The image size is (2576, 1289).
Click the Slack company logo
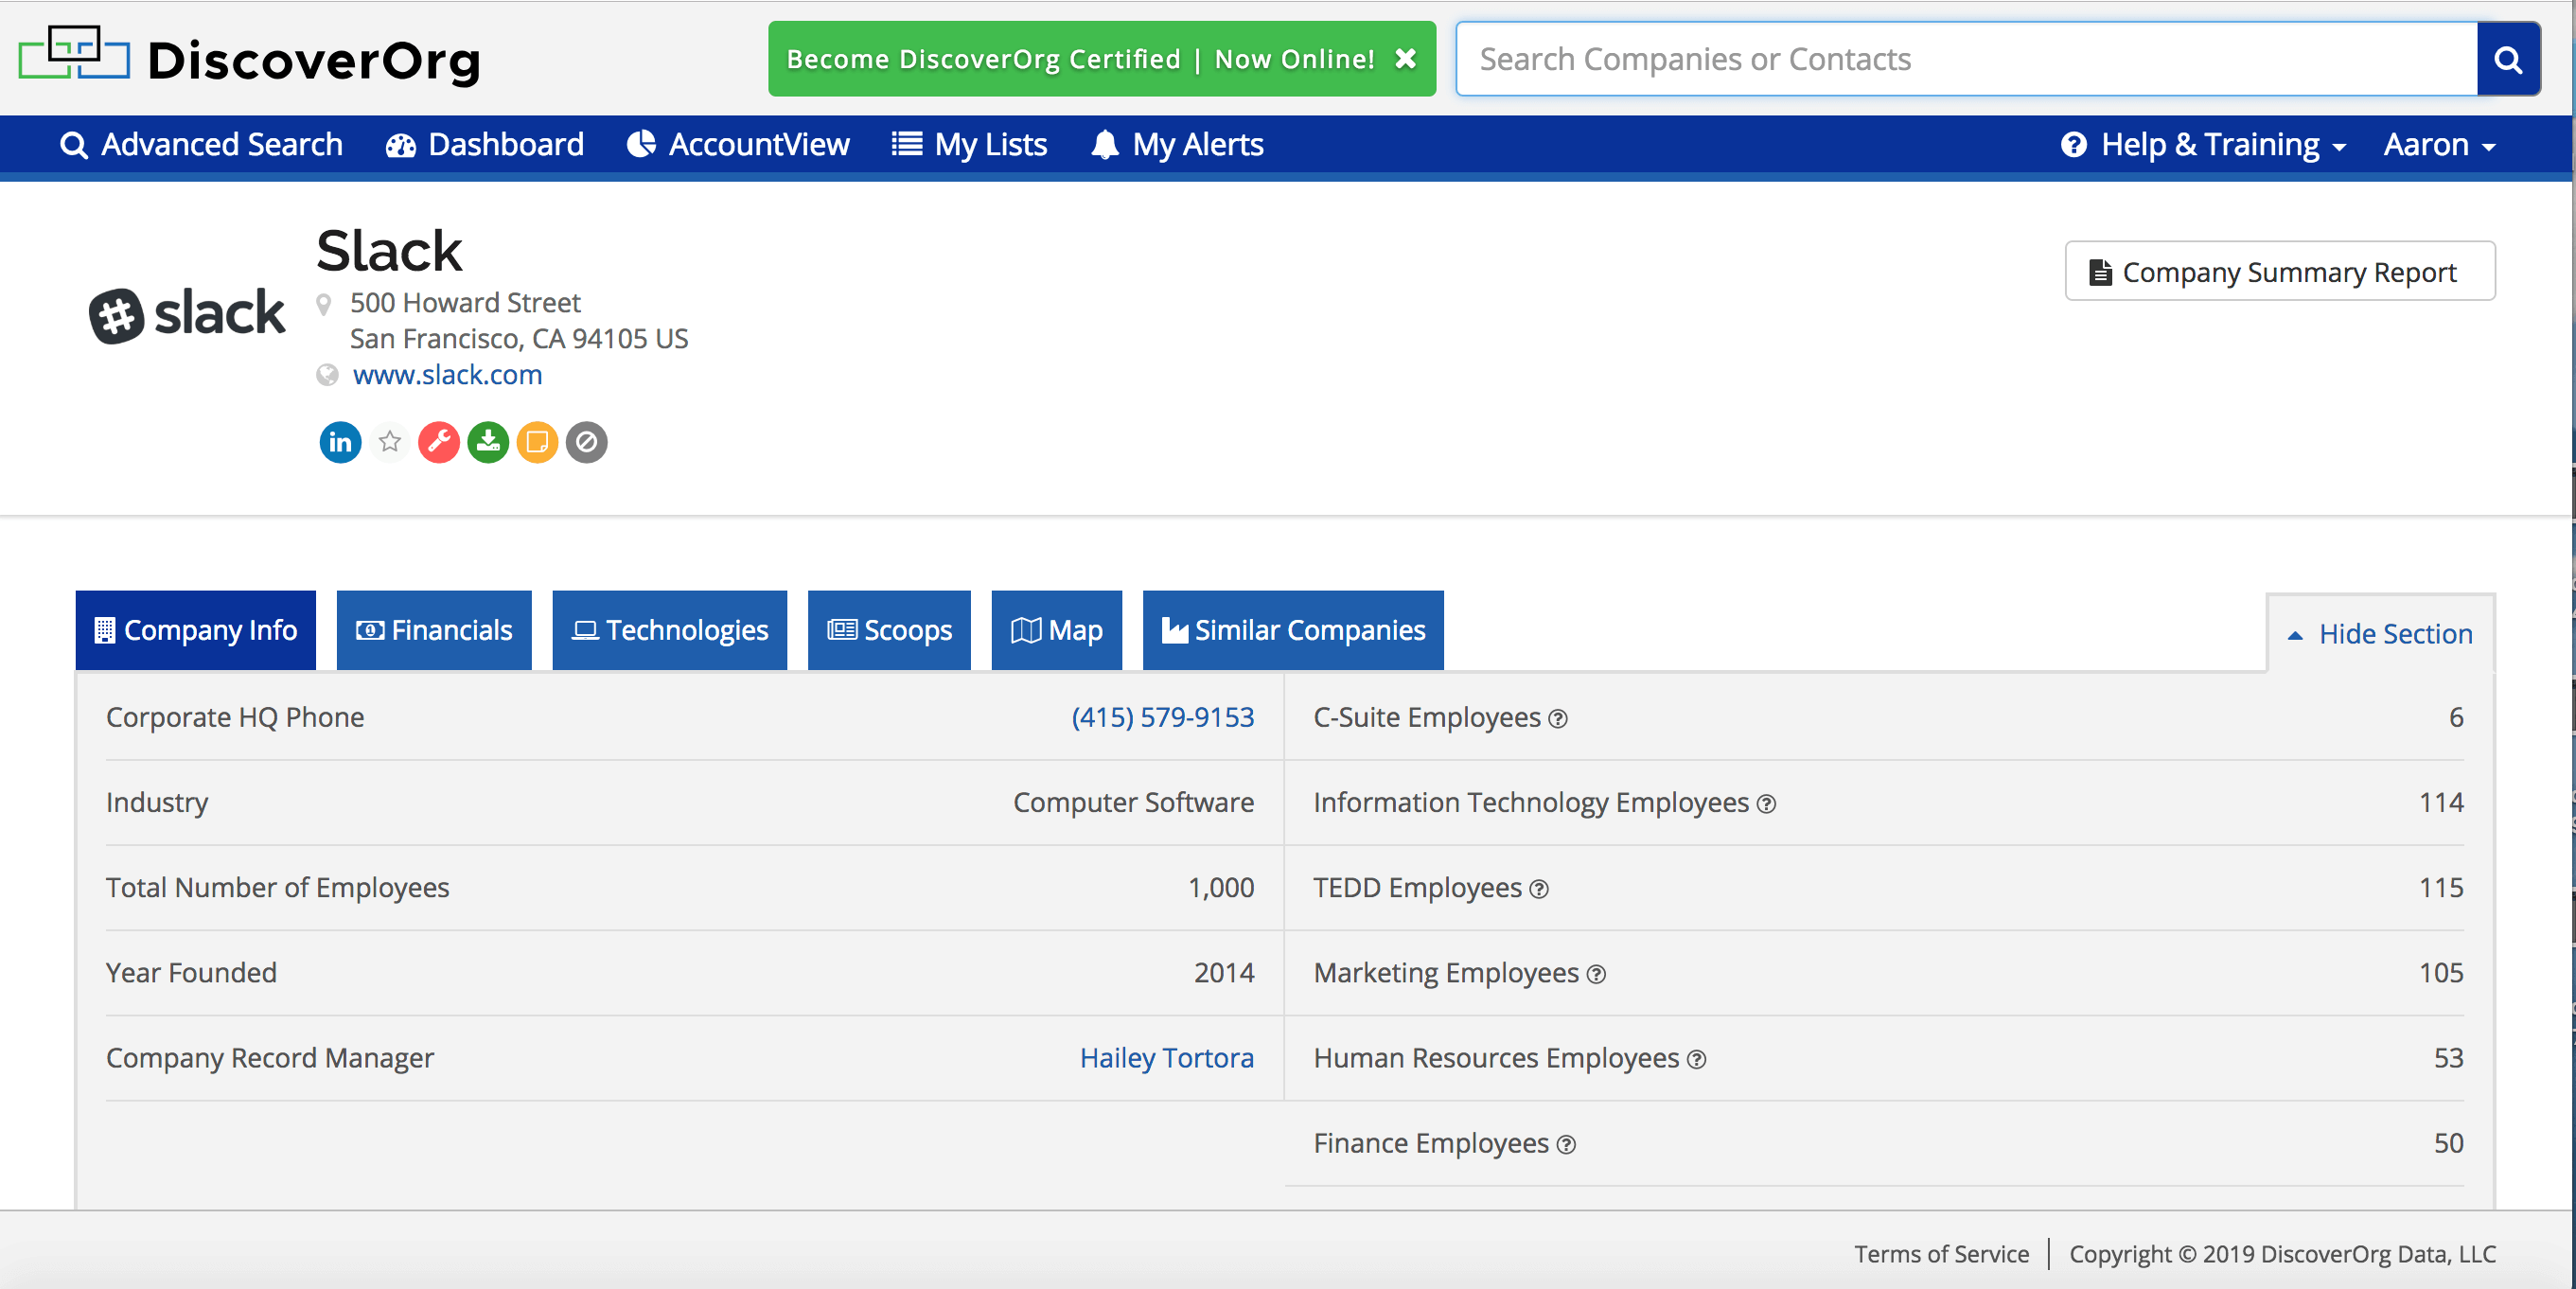tap(187, 314)
